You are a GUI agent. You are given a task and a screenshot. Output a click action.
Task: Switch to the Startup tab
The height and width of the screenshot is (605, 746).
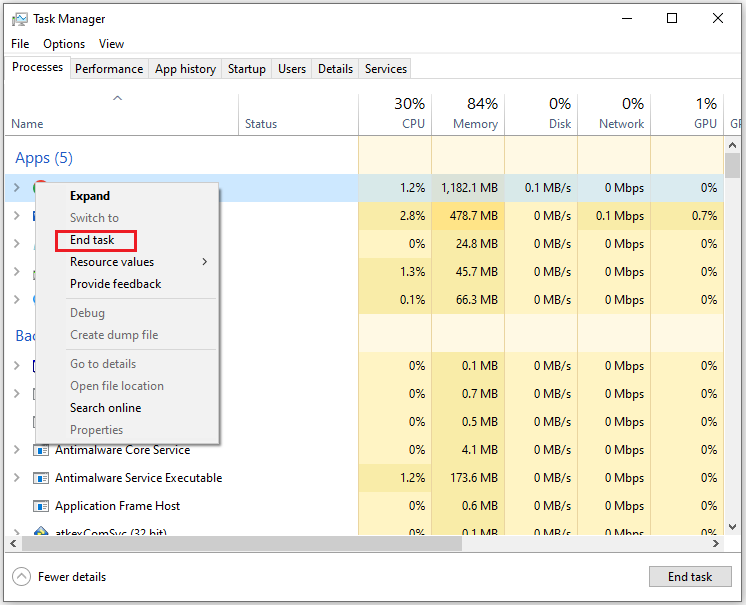pyautogui.click(x=246, y=69)
